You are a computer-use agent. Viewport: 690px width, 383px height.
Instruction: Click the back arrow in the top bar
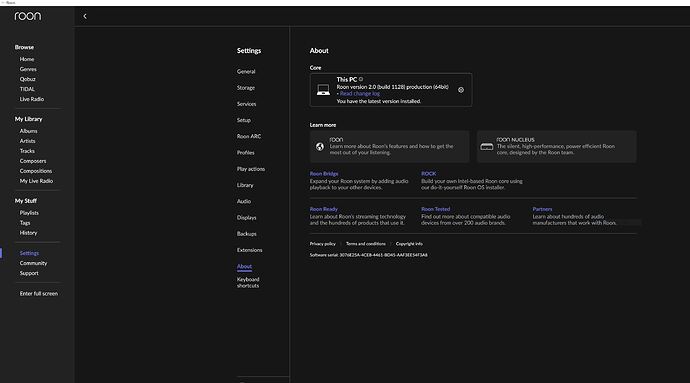(85, 16)
